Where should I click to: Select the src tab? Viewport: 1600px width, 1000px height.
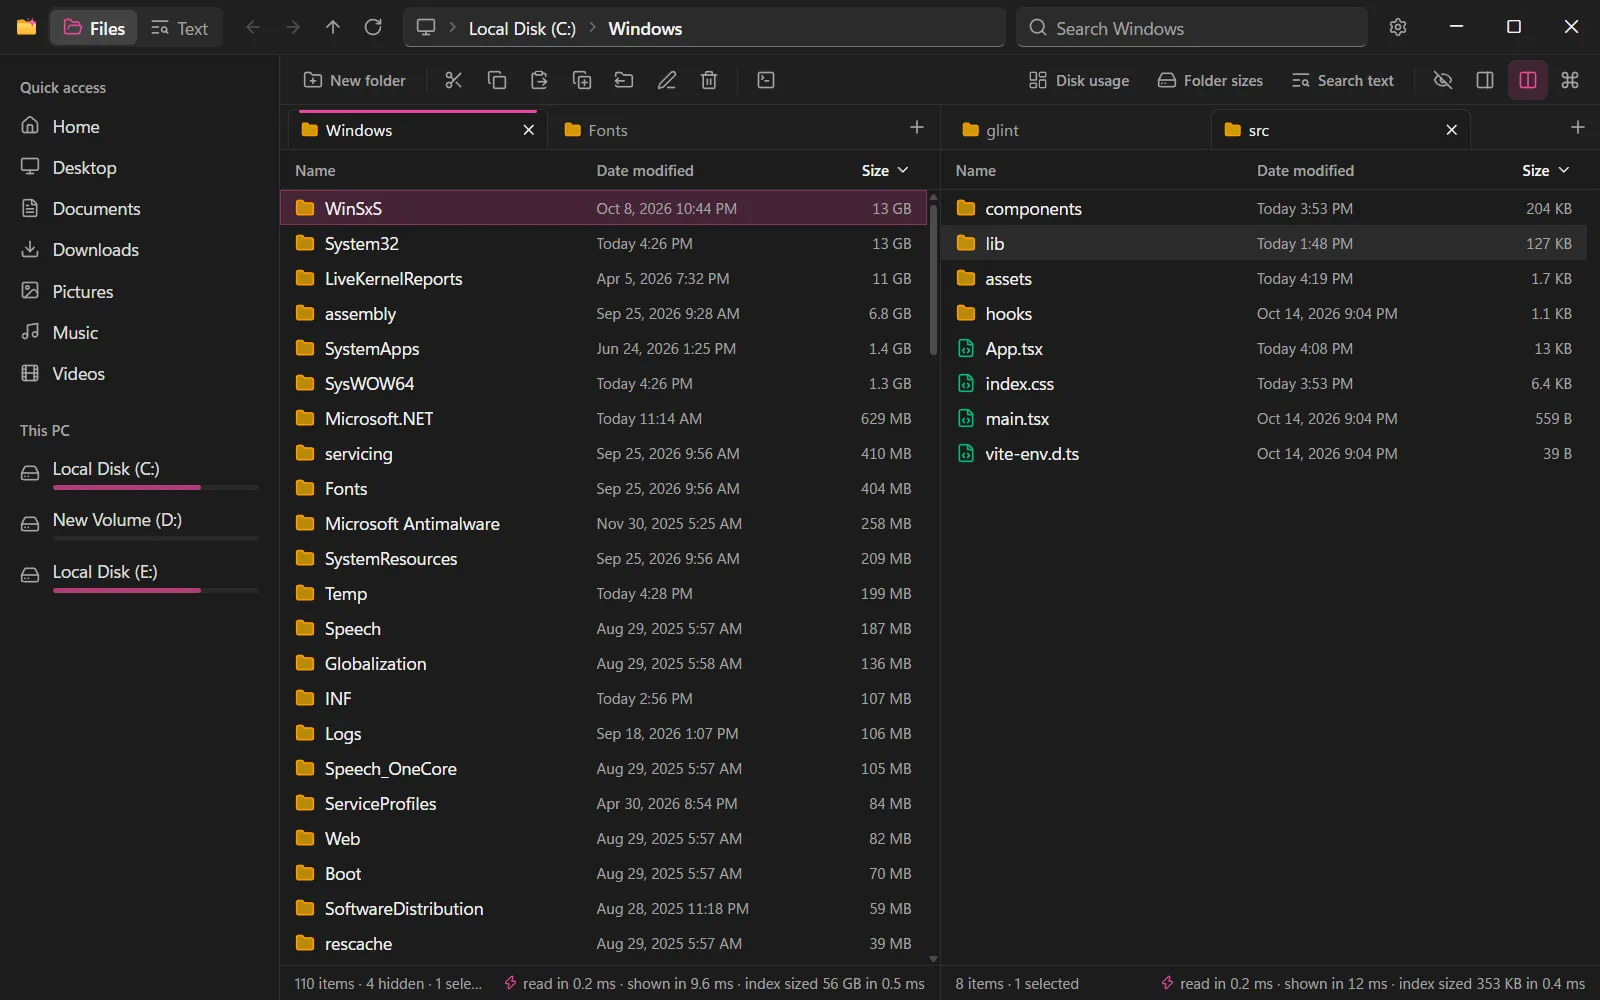[1340, 130]
